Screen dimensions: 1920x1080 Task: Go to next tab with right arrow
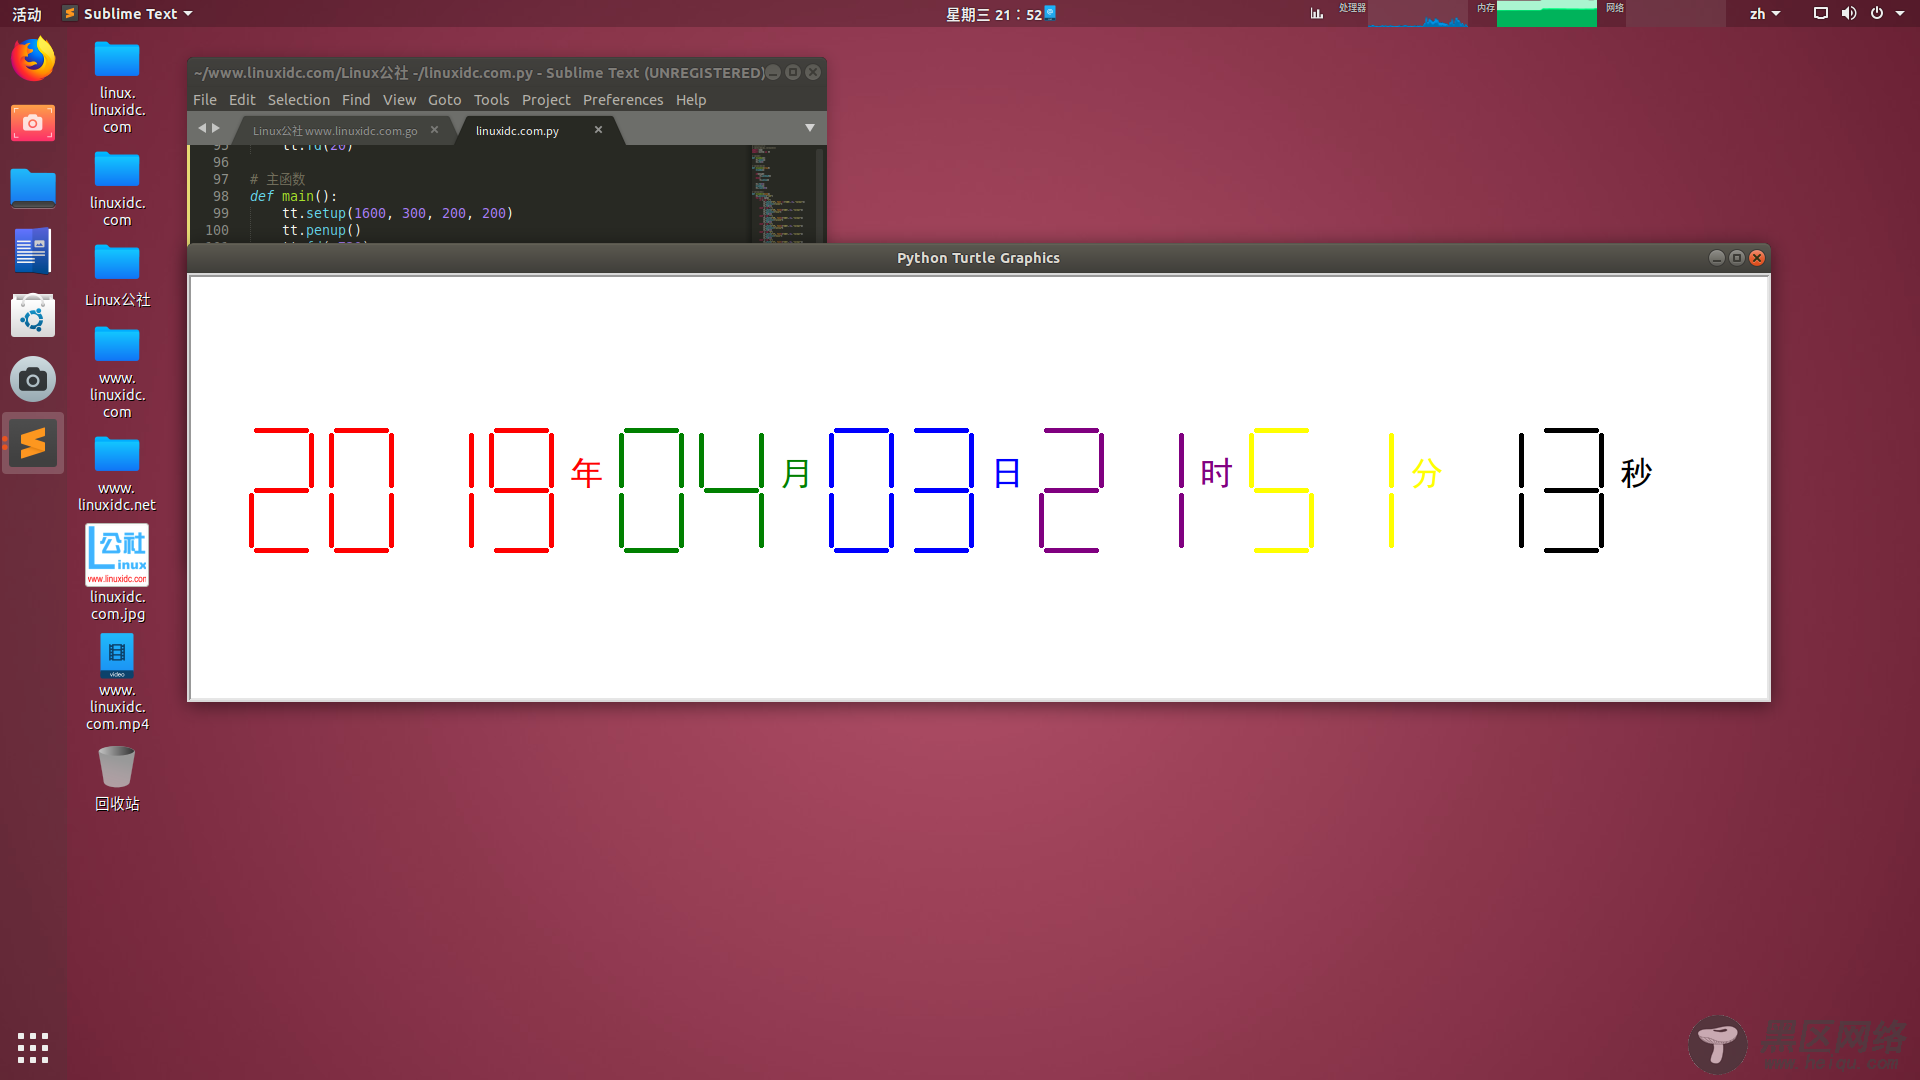pos(215,128)
